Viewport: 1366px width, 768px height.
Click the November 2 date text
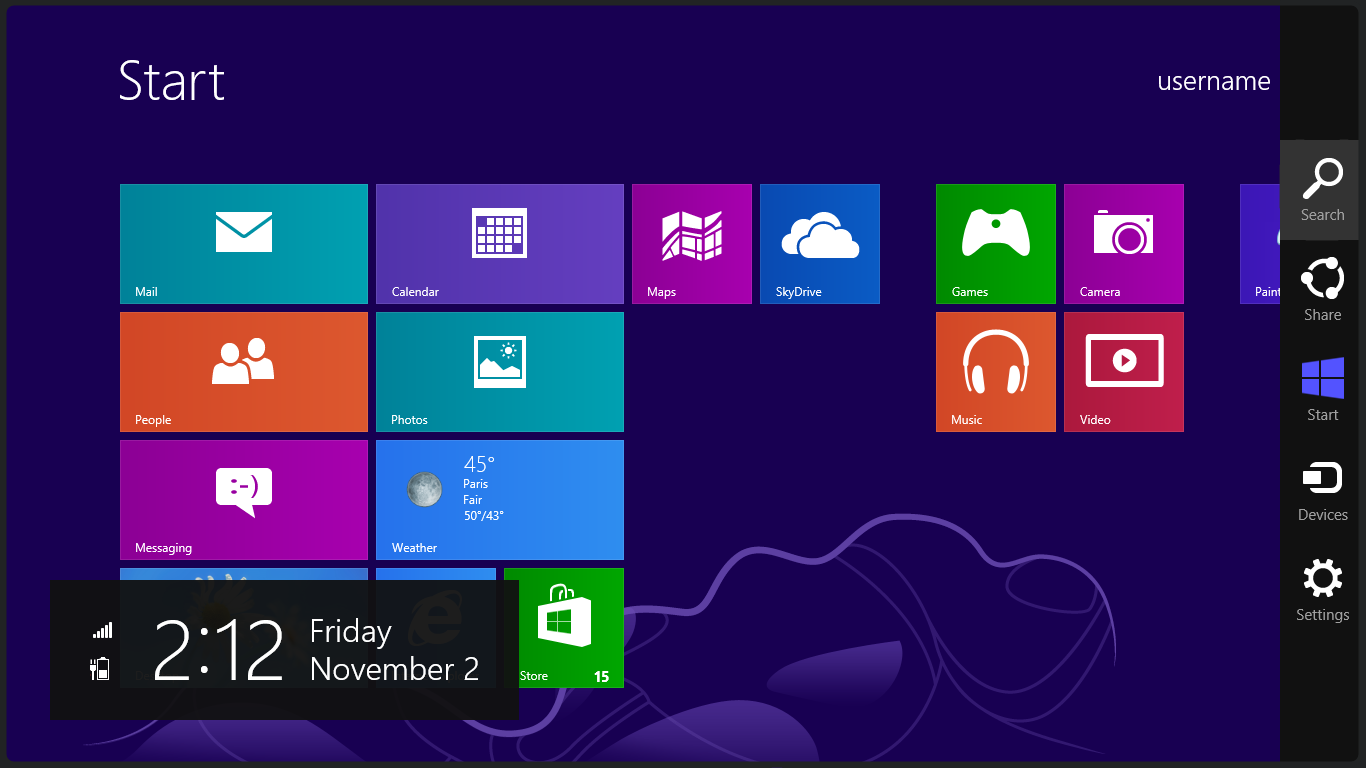click(395, 669)
